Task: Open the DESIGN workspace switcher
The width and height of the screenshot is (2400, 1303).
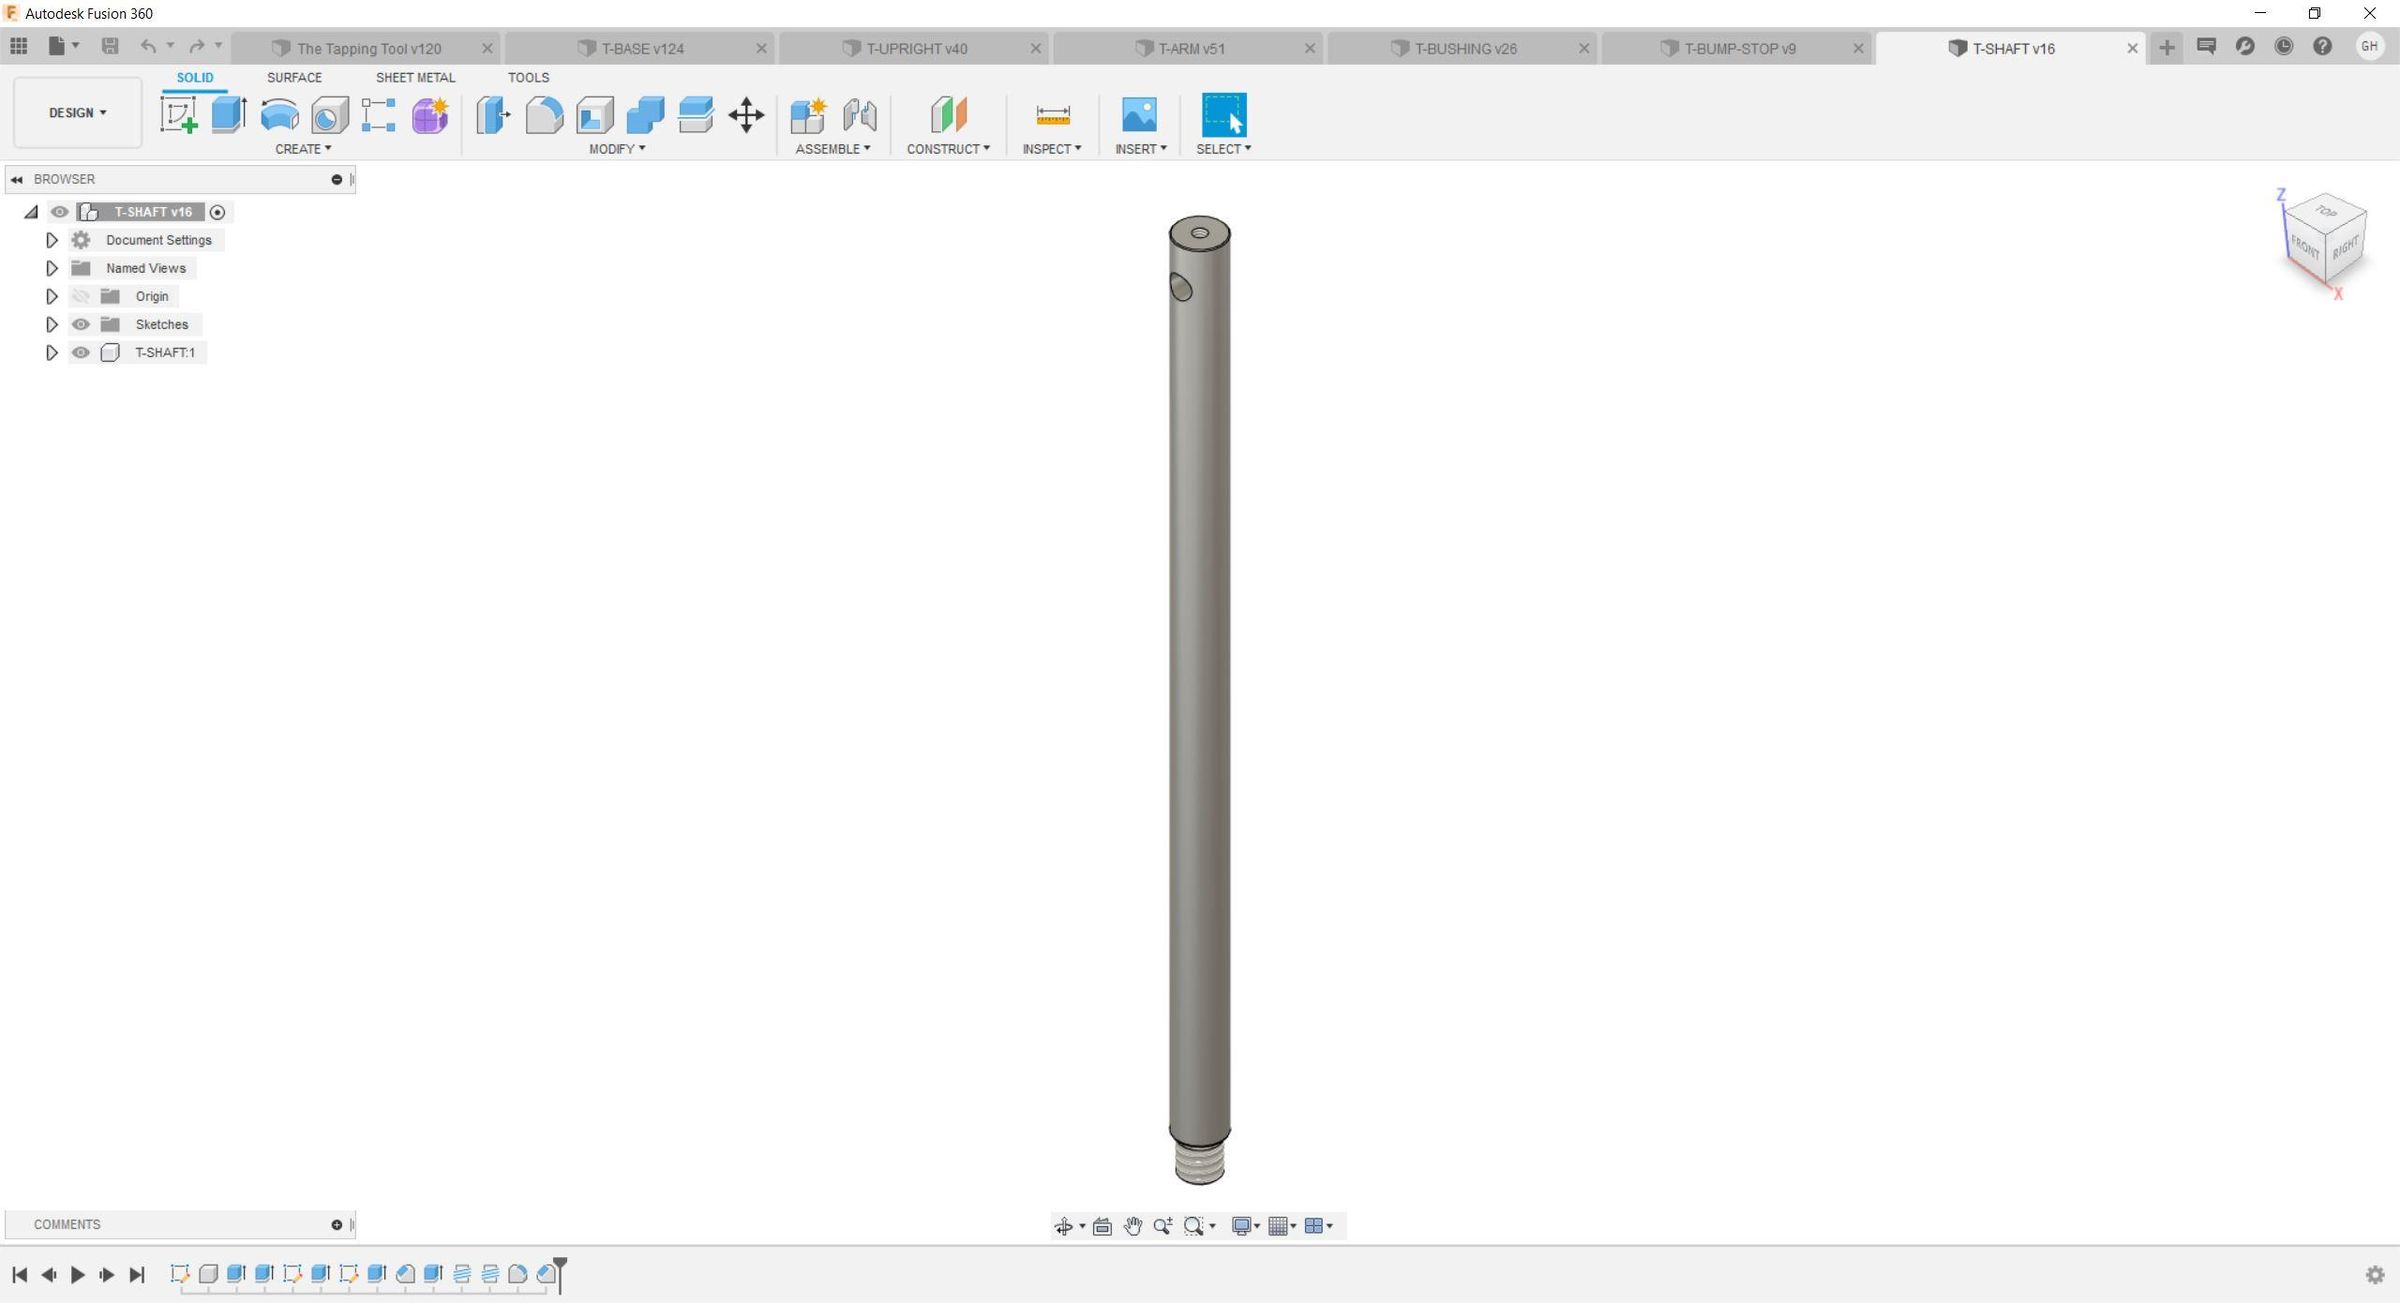Action: tap(76, 112)
